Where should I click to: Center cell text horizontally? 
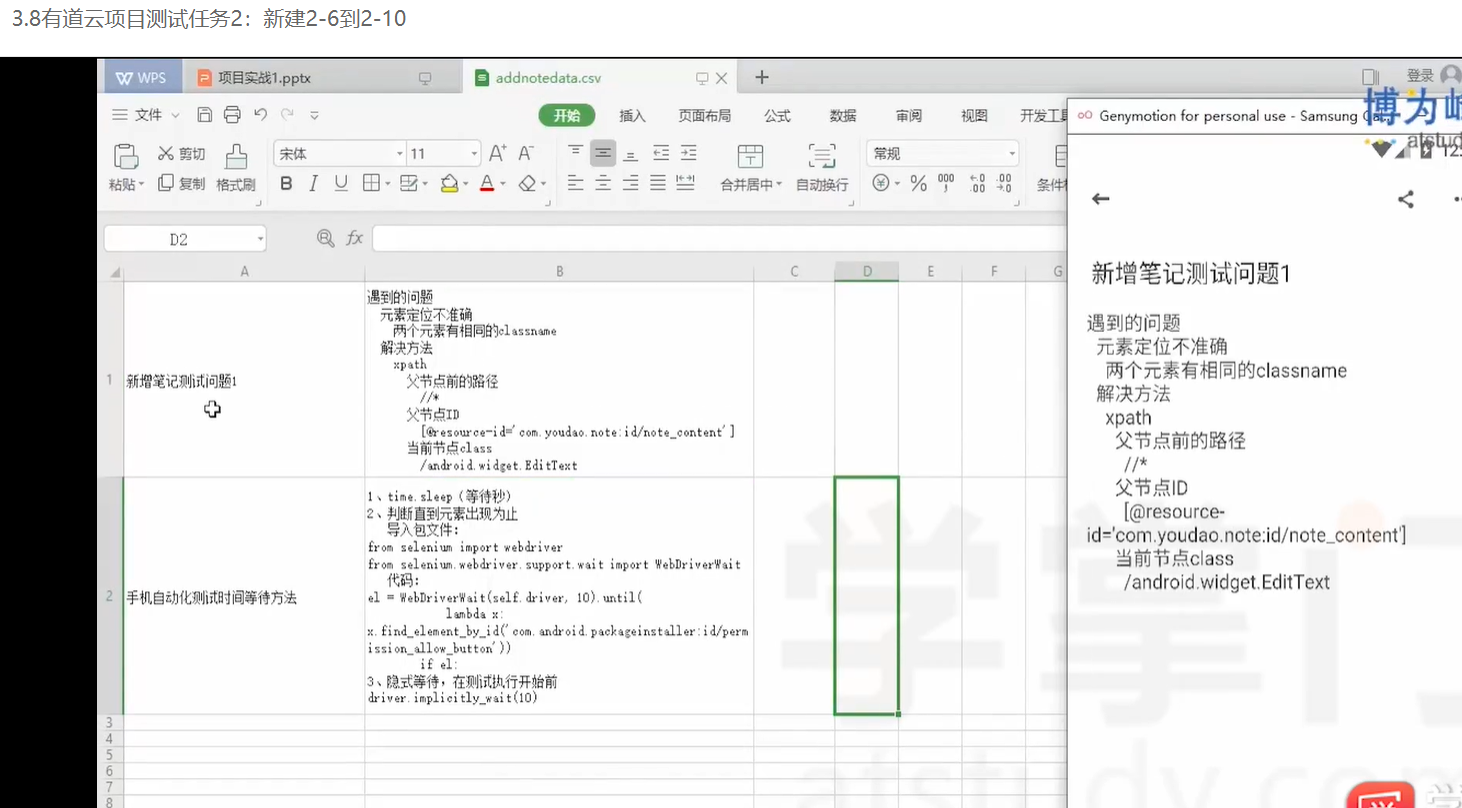[x=603, y=183]
